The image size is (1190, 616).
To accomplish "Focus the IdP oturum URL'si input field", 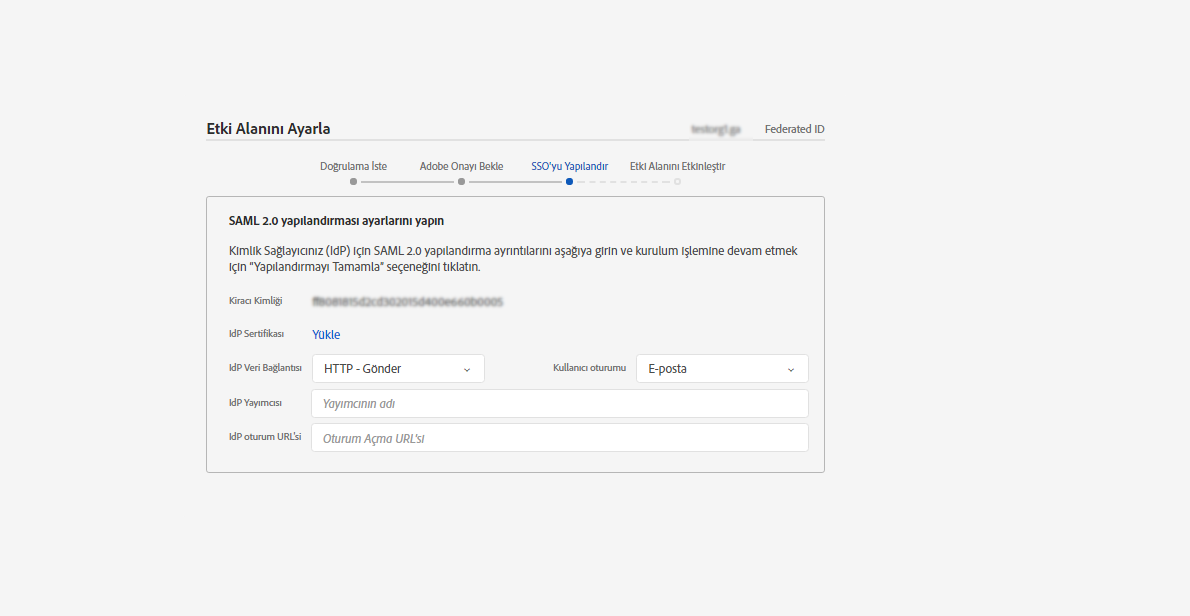I will [x=560, y=438].
